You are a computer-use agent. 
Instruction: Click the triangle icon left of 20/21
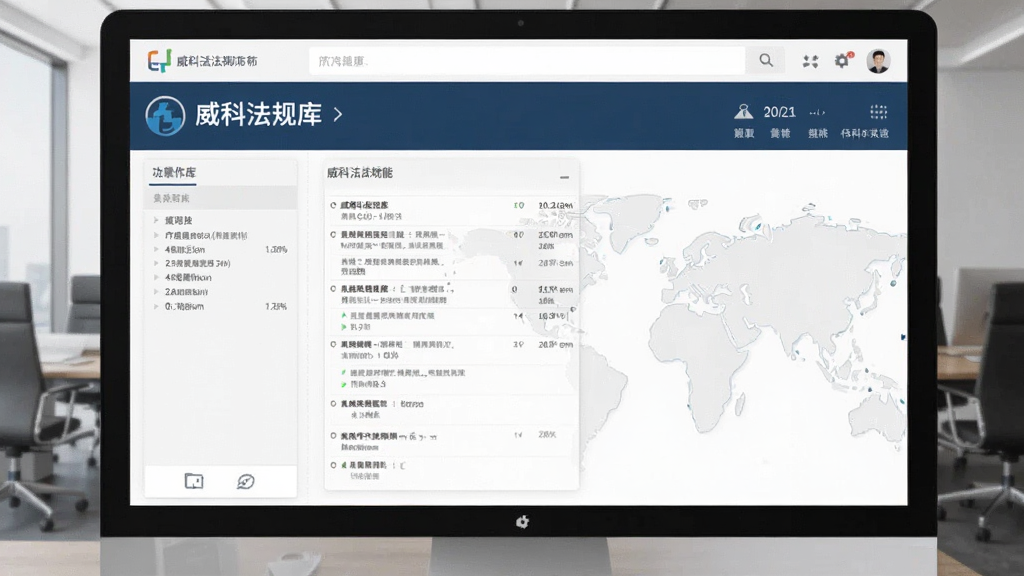(743, 112)
